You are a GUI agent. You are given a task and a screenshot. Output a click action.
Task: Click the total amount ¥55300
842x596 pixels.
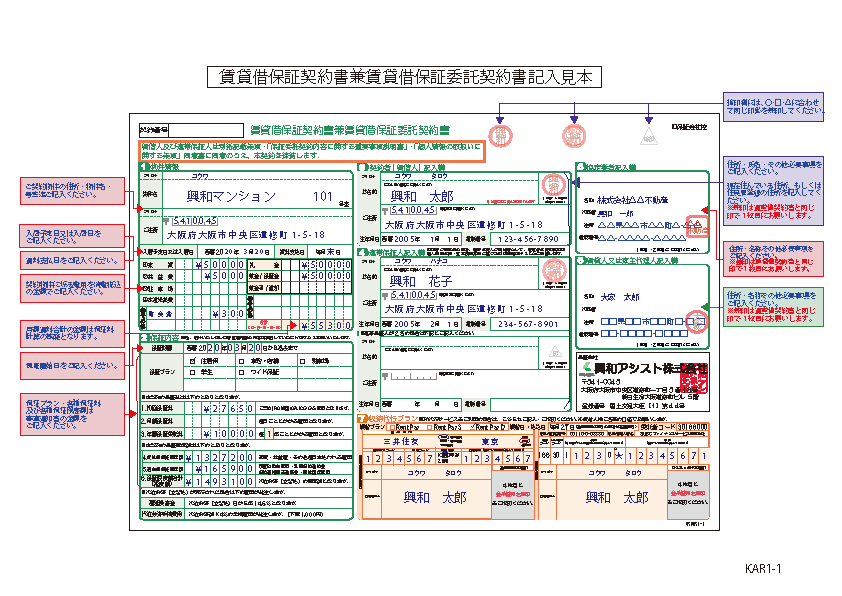pos(326,325)
